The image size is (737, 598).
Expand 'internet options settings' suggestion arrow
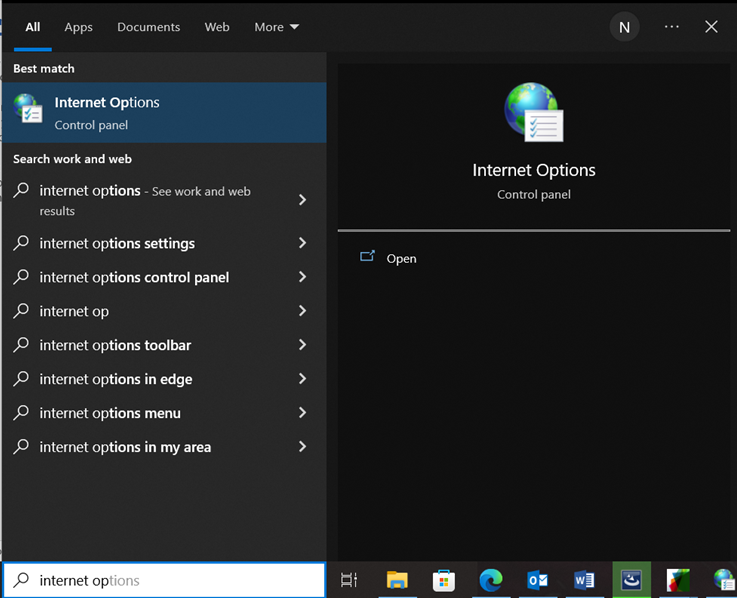point(302,243)
